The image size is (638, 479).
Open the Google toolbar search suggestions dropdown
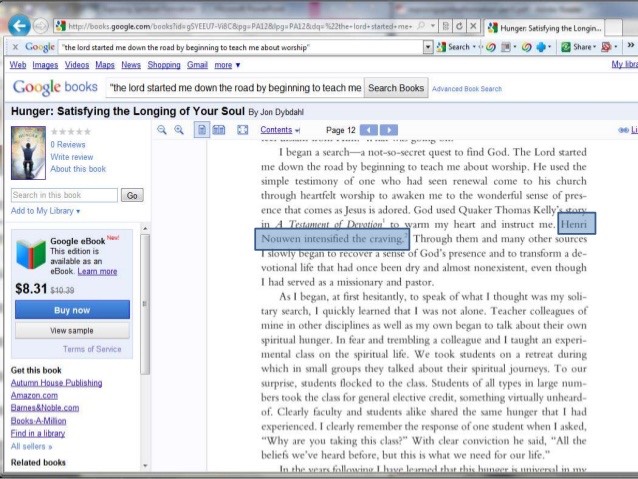click(428, 47)
